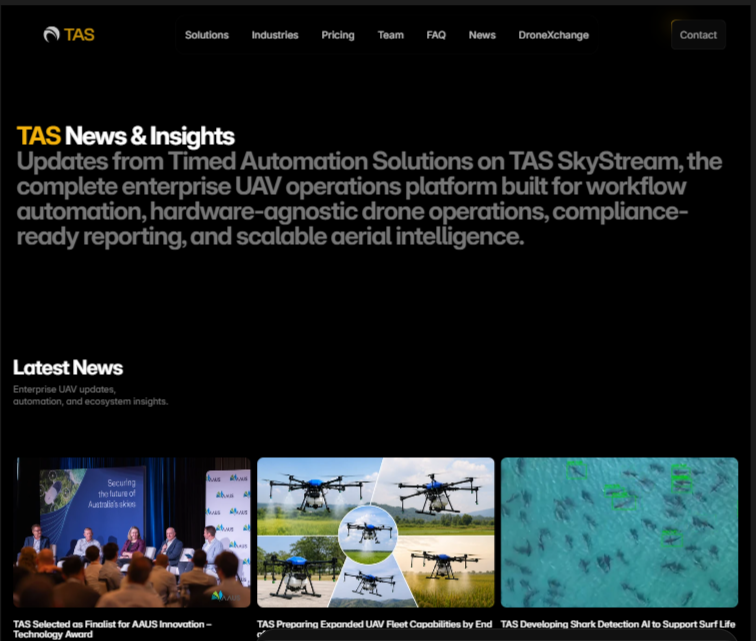Click the 'TAS News & Insights' heading
The width and height of the screenshot is (756, 641).
tap(126, 136)
